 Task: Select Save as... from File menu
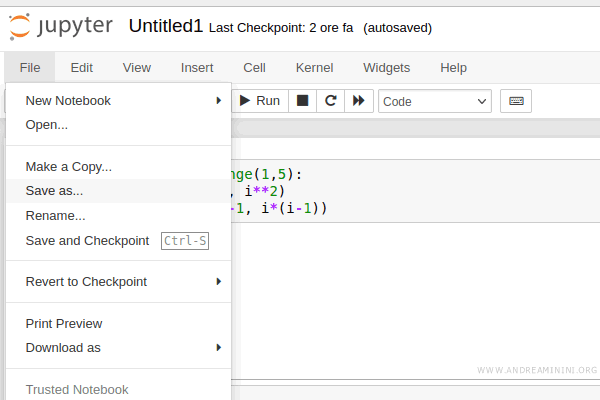point(55,190)
